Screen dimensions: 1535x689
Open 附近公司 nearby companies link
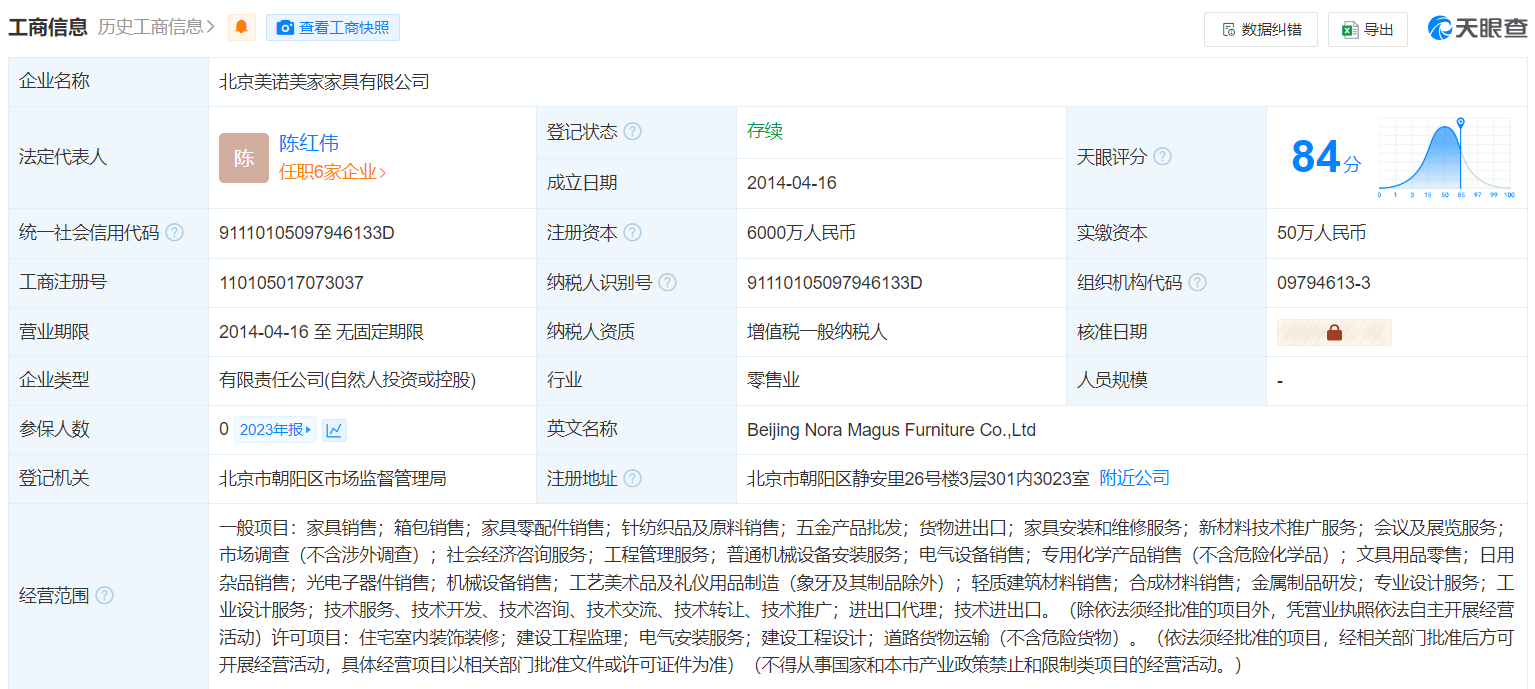pos(1135,478)
